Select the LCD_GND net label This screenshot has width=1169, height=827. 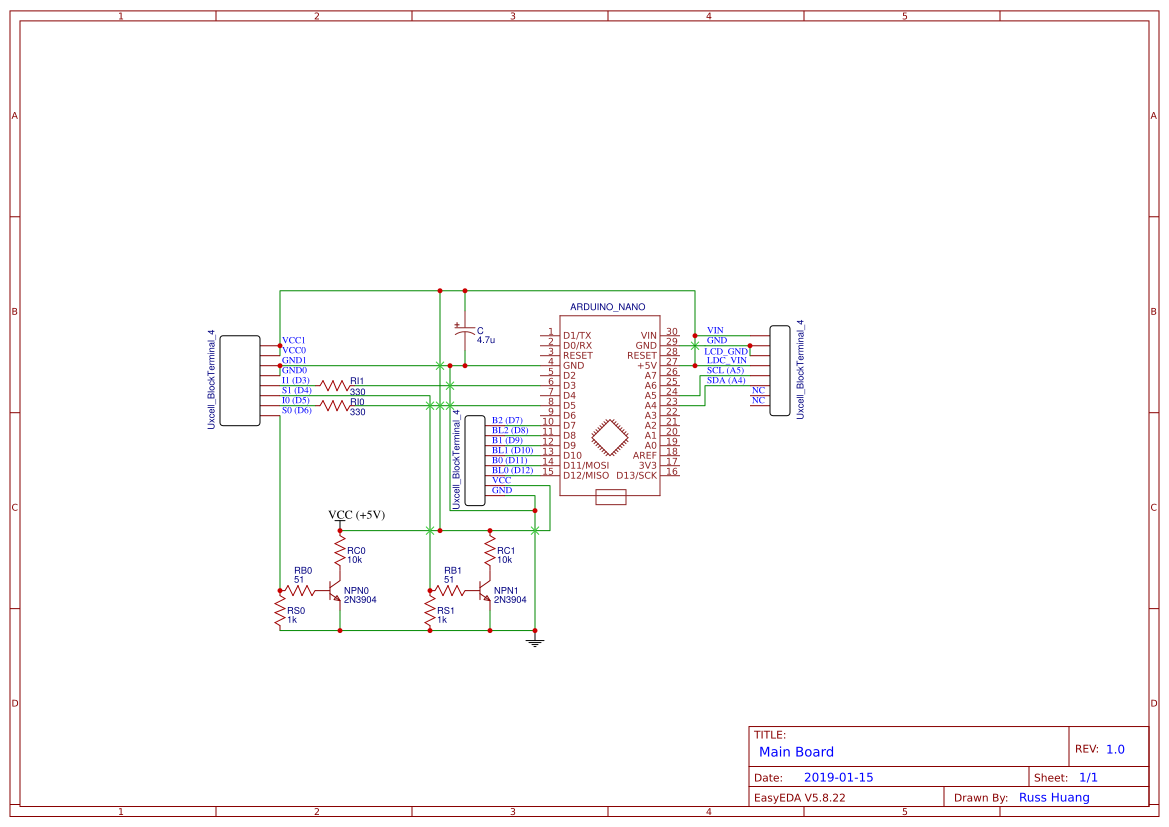727,351
